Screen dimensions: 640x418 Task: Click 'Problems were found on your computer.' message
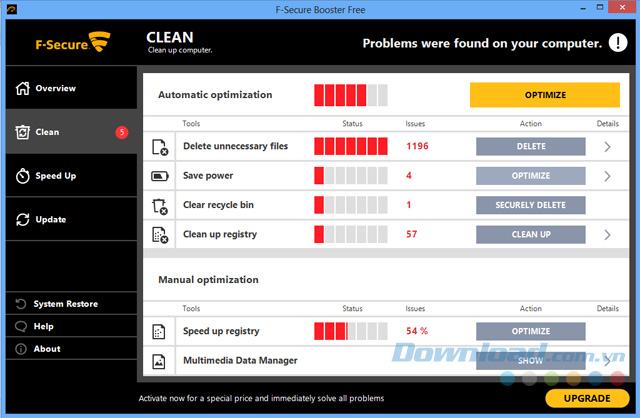(482, 43)
